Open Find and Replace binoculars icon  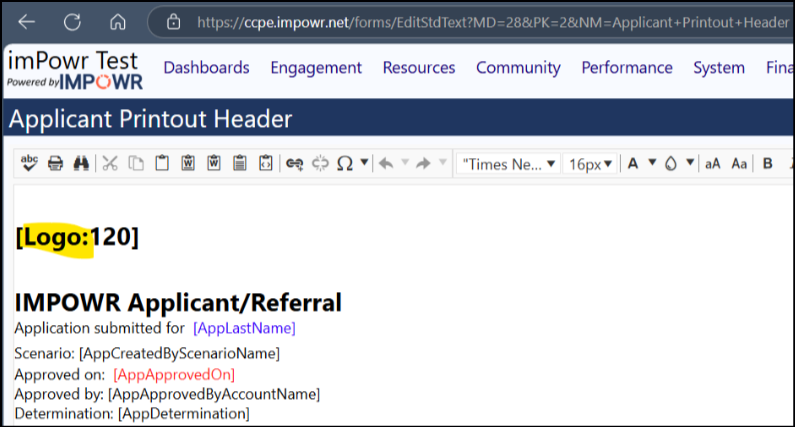click(x=81, y=163)
